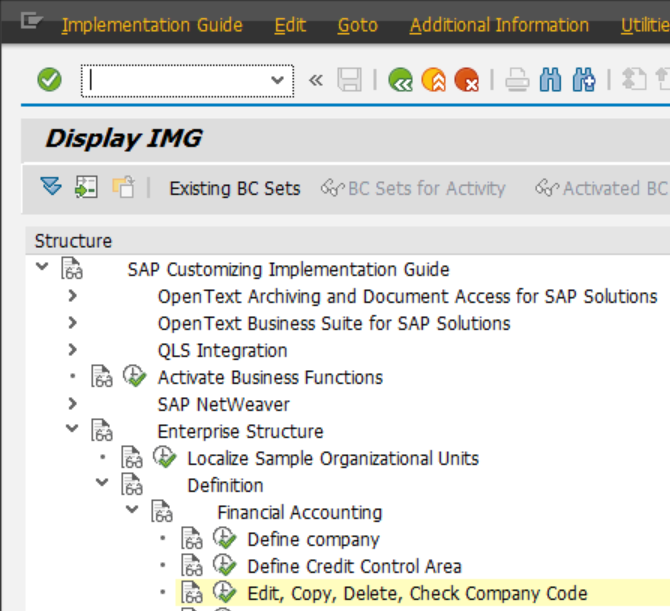Collapse the Financial Accounting node

[x=132, y=509]
